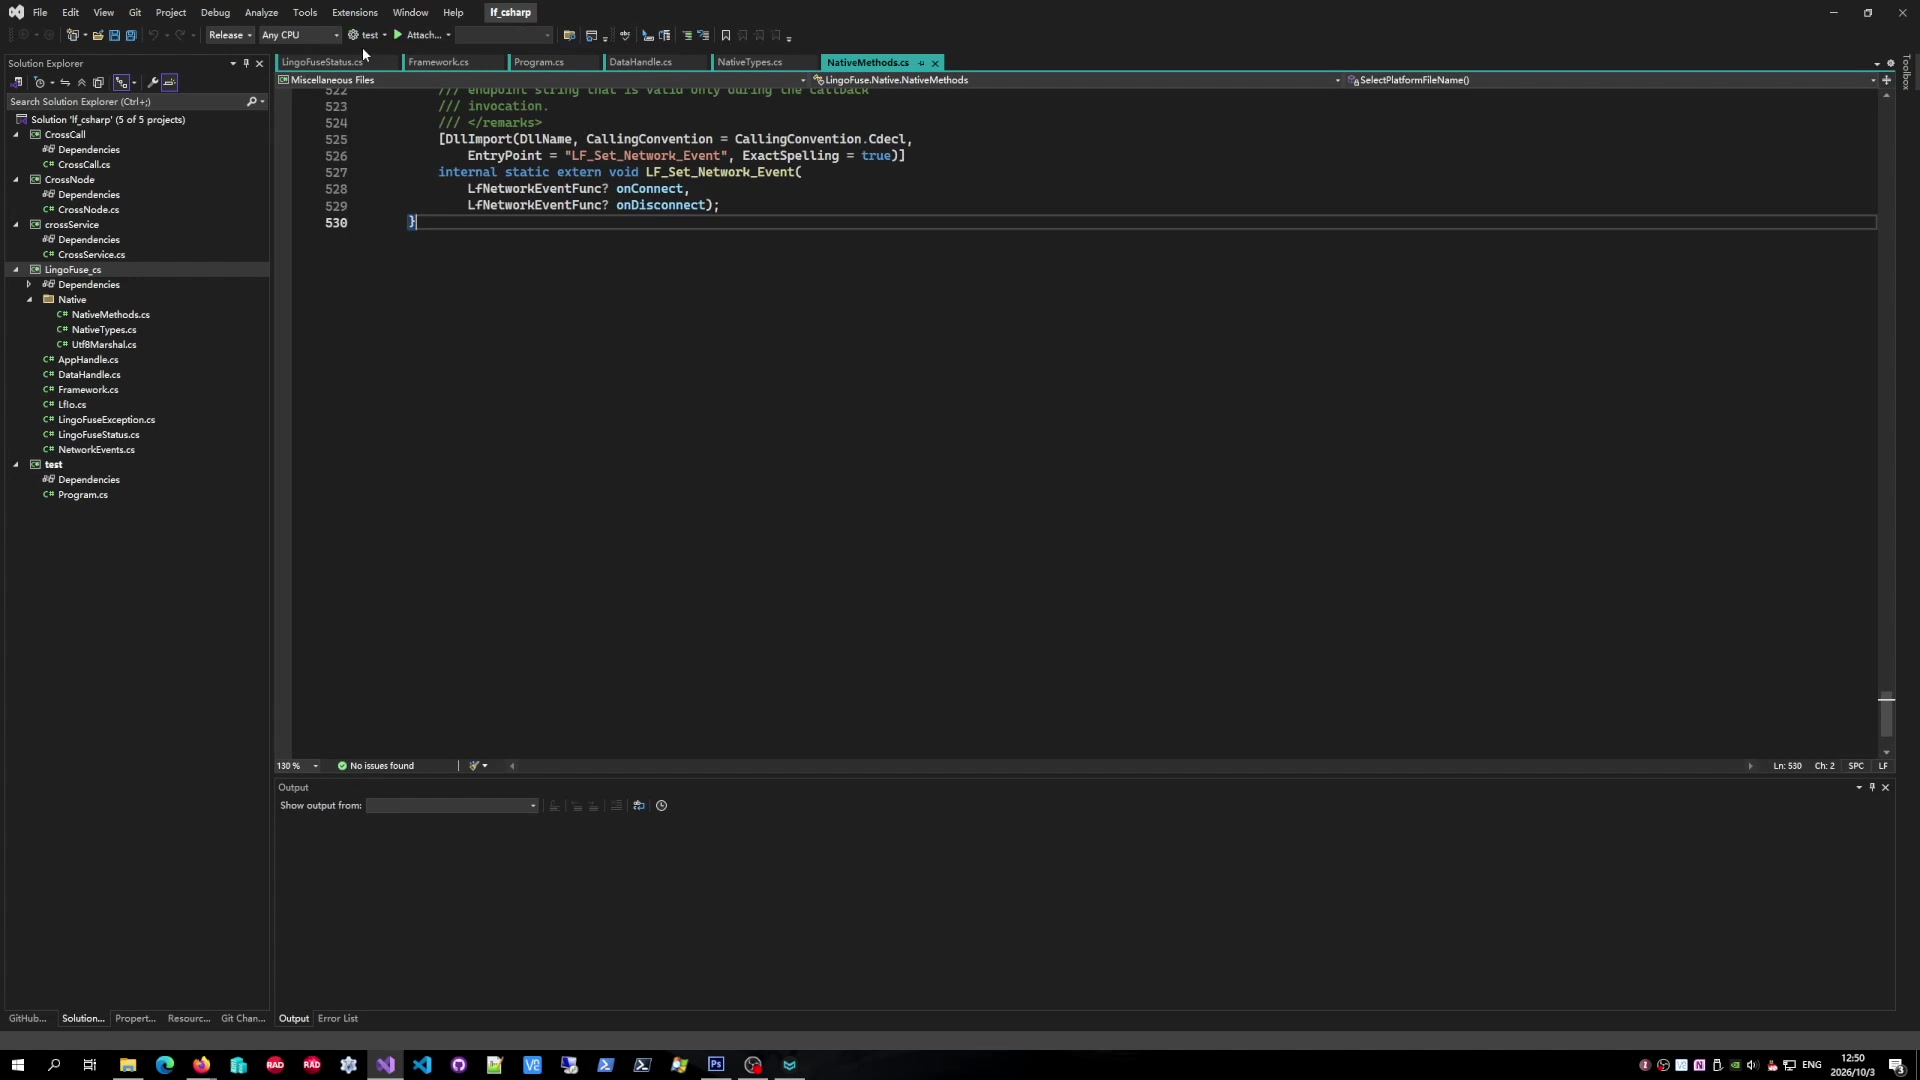Open the Debug menu
This screenshot has width=1920, height=1080.
click(x=215, y=13)
